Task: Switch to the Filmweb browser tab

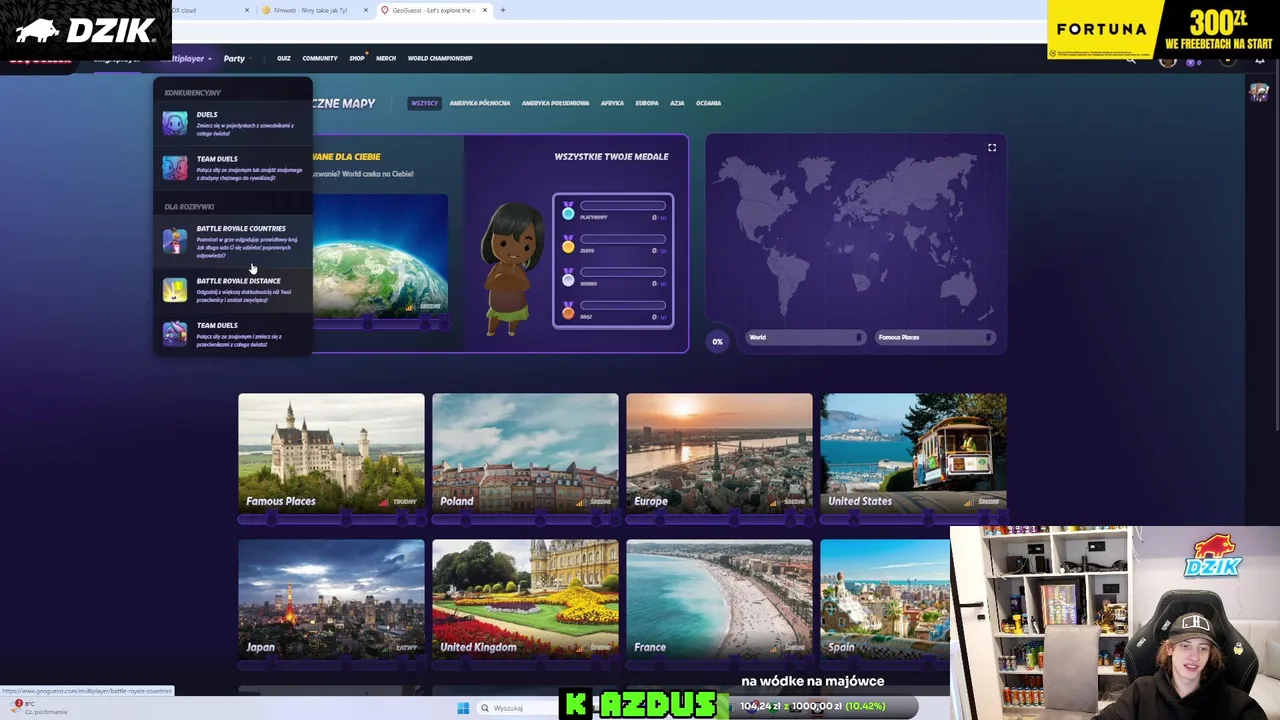Action: [314, 10]
